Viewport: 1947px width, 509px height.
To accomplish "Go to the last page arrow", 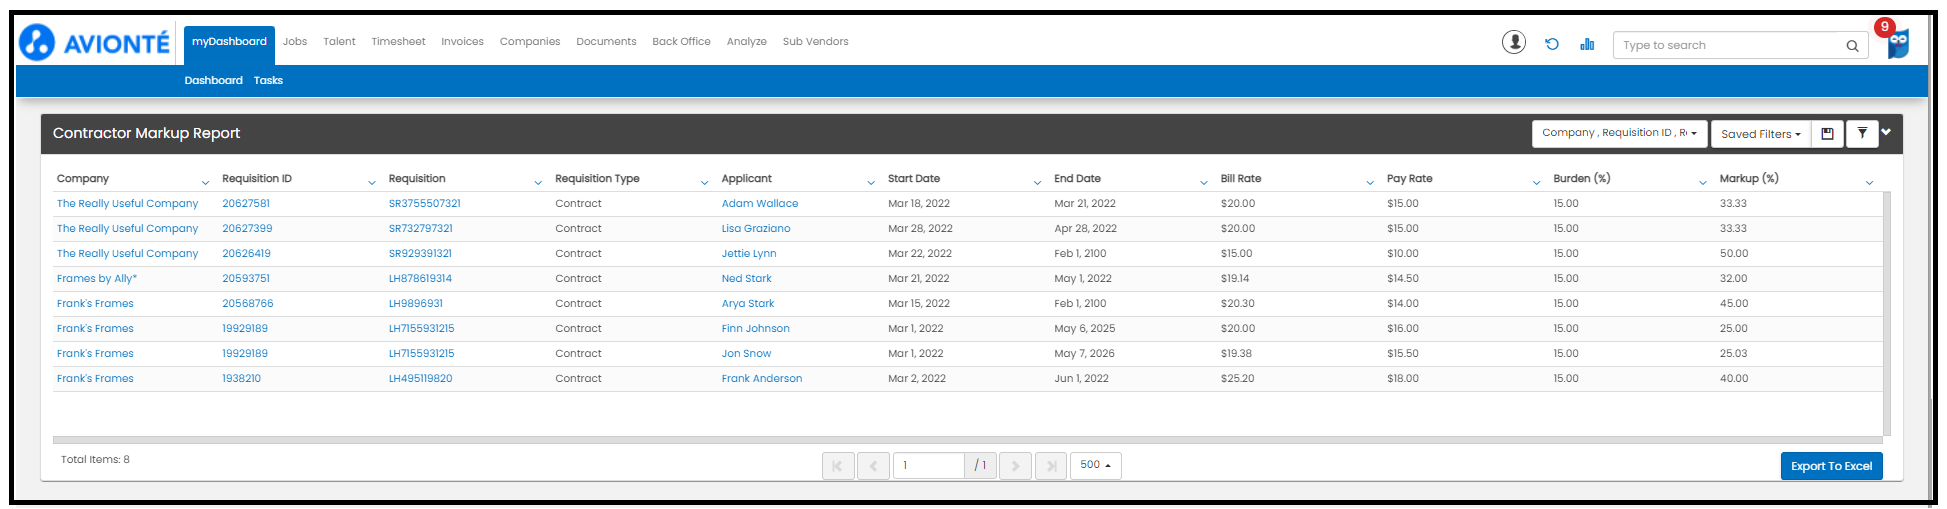I will pos(1050,466).
